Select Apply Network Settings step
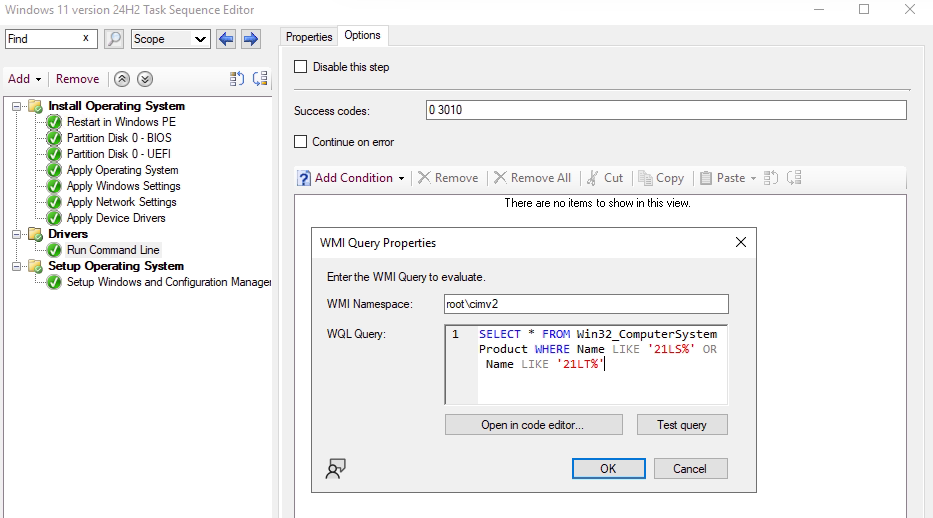 click(x=121, y=202)
